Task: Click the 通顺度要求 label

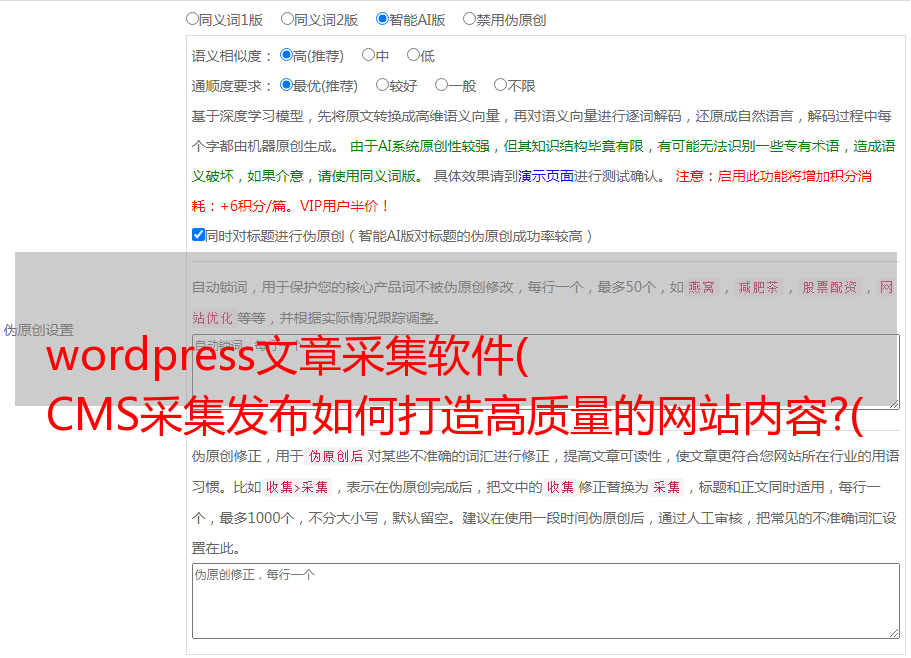Action: click(232, 87)
